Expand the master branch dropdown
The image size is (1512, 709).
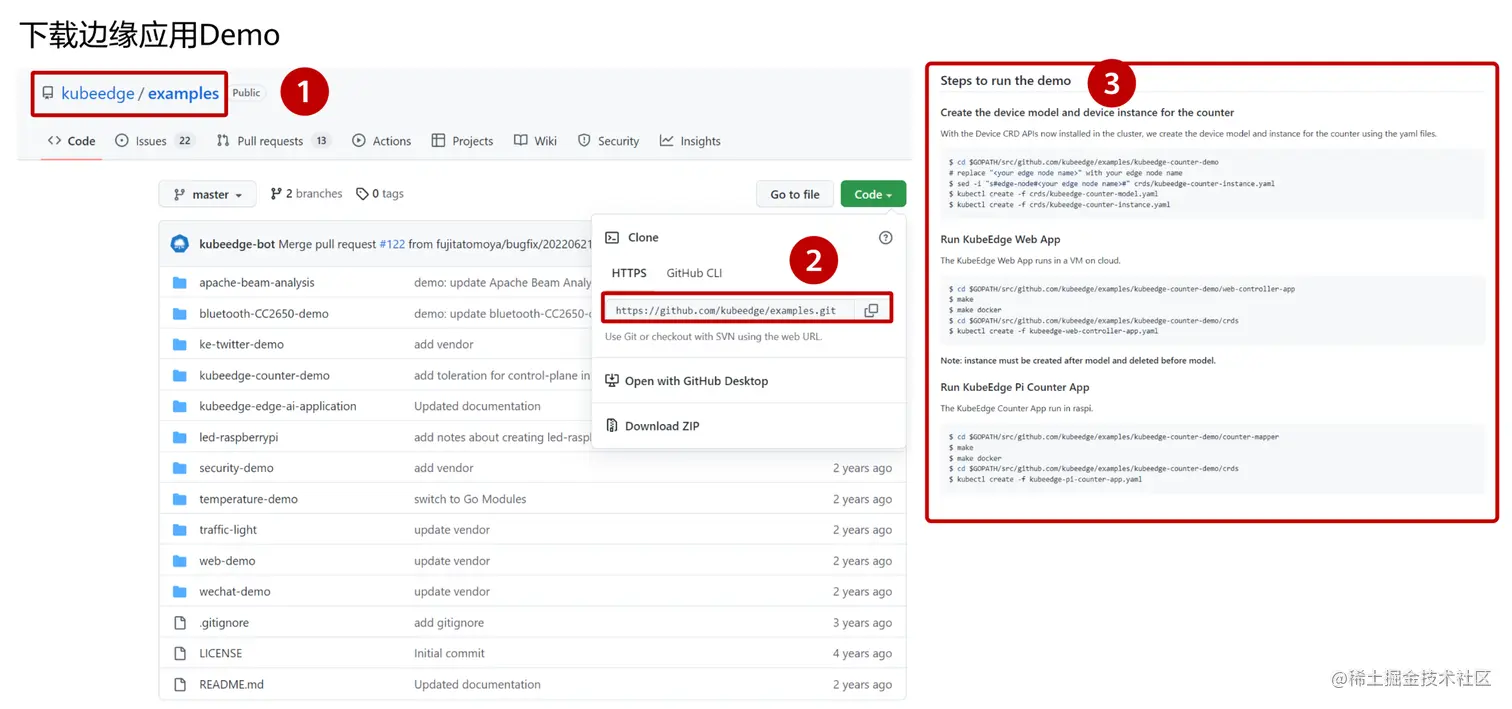point(207,194)
